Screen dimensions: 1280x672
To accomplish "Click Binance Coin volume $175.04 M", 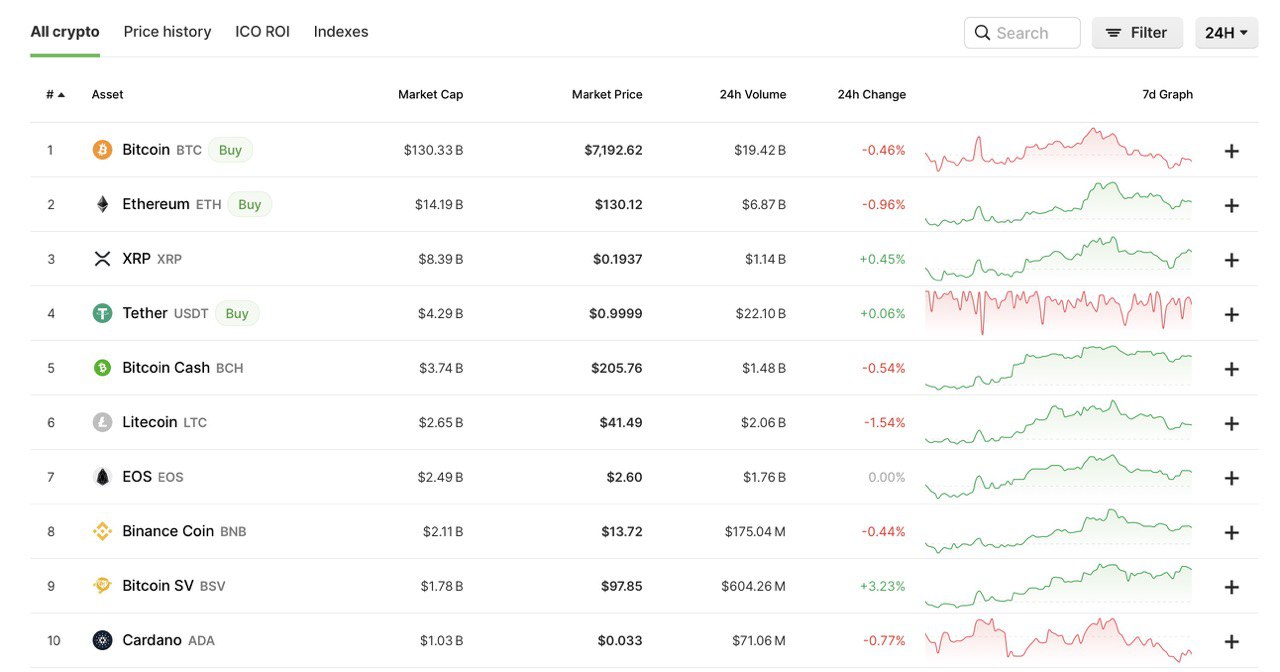I will (755, 531).
